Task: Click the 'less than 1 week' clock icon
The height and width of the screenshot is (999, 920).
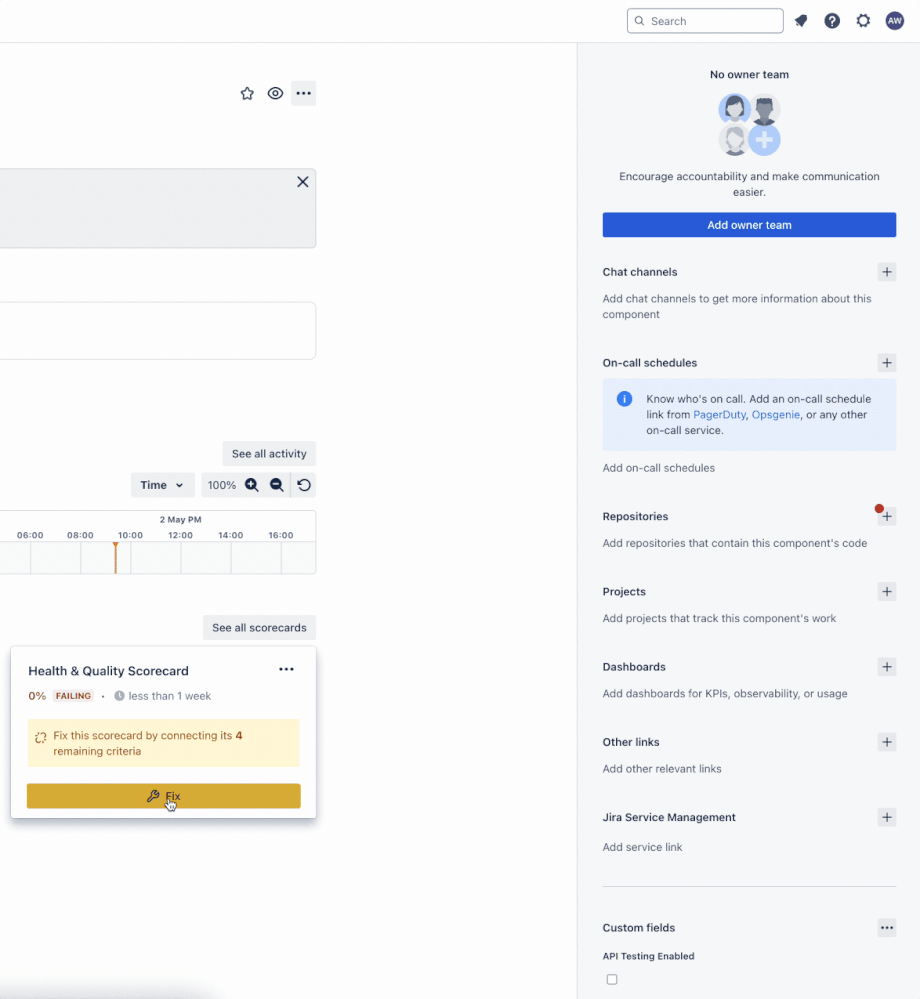Action: [119, 696]
